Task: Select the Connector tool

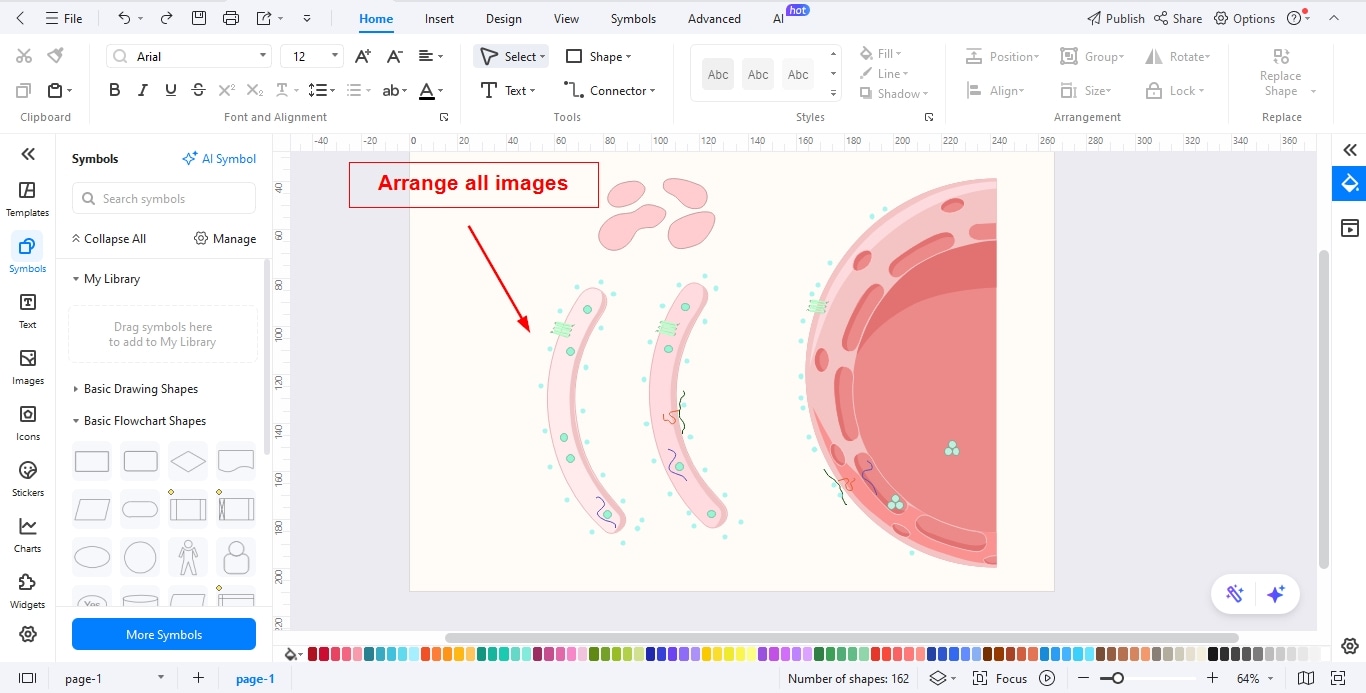Action: [x=608, y=90]
